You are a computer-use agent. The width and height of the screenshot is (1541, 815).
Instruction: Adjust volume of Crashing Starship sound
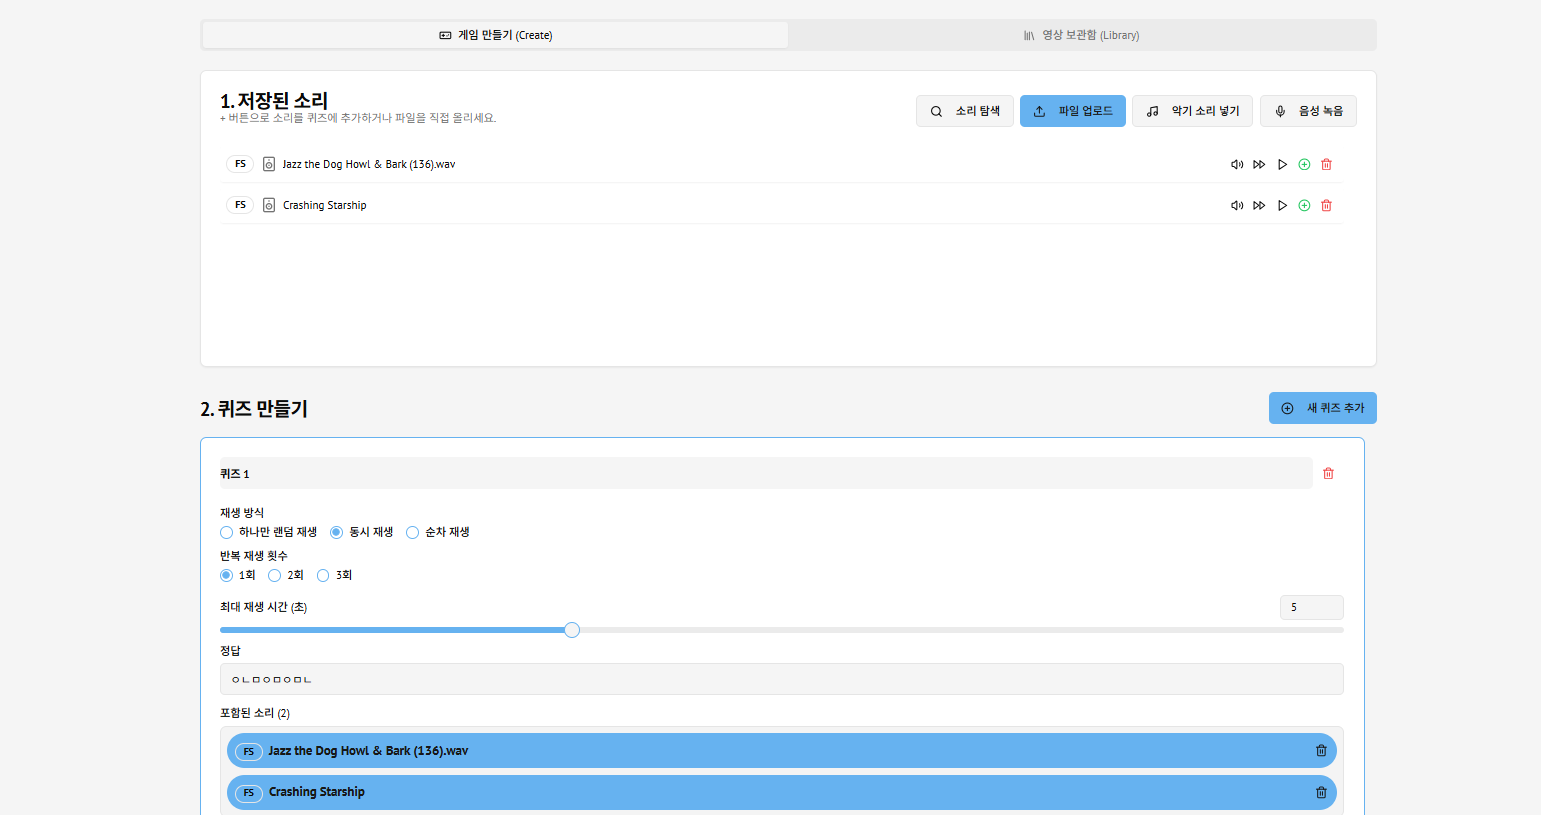click(1237, 205)
